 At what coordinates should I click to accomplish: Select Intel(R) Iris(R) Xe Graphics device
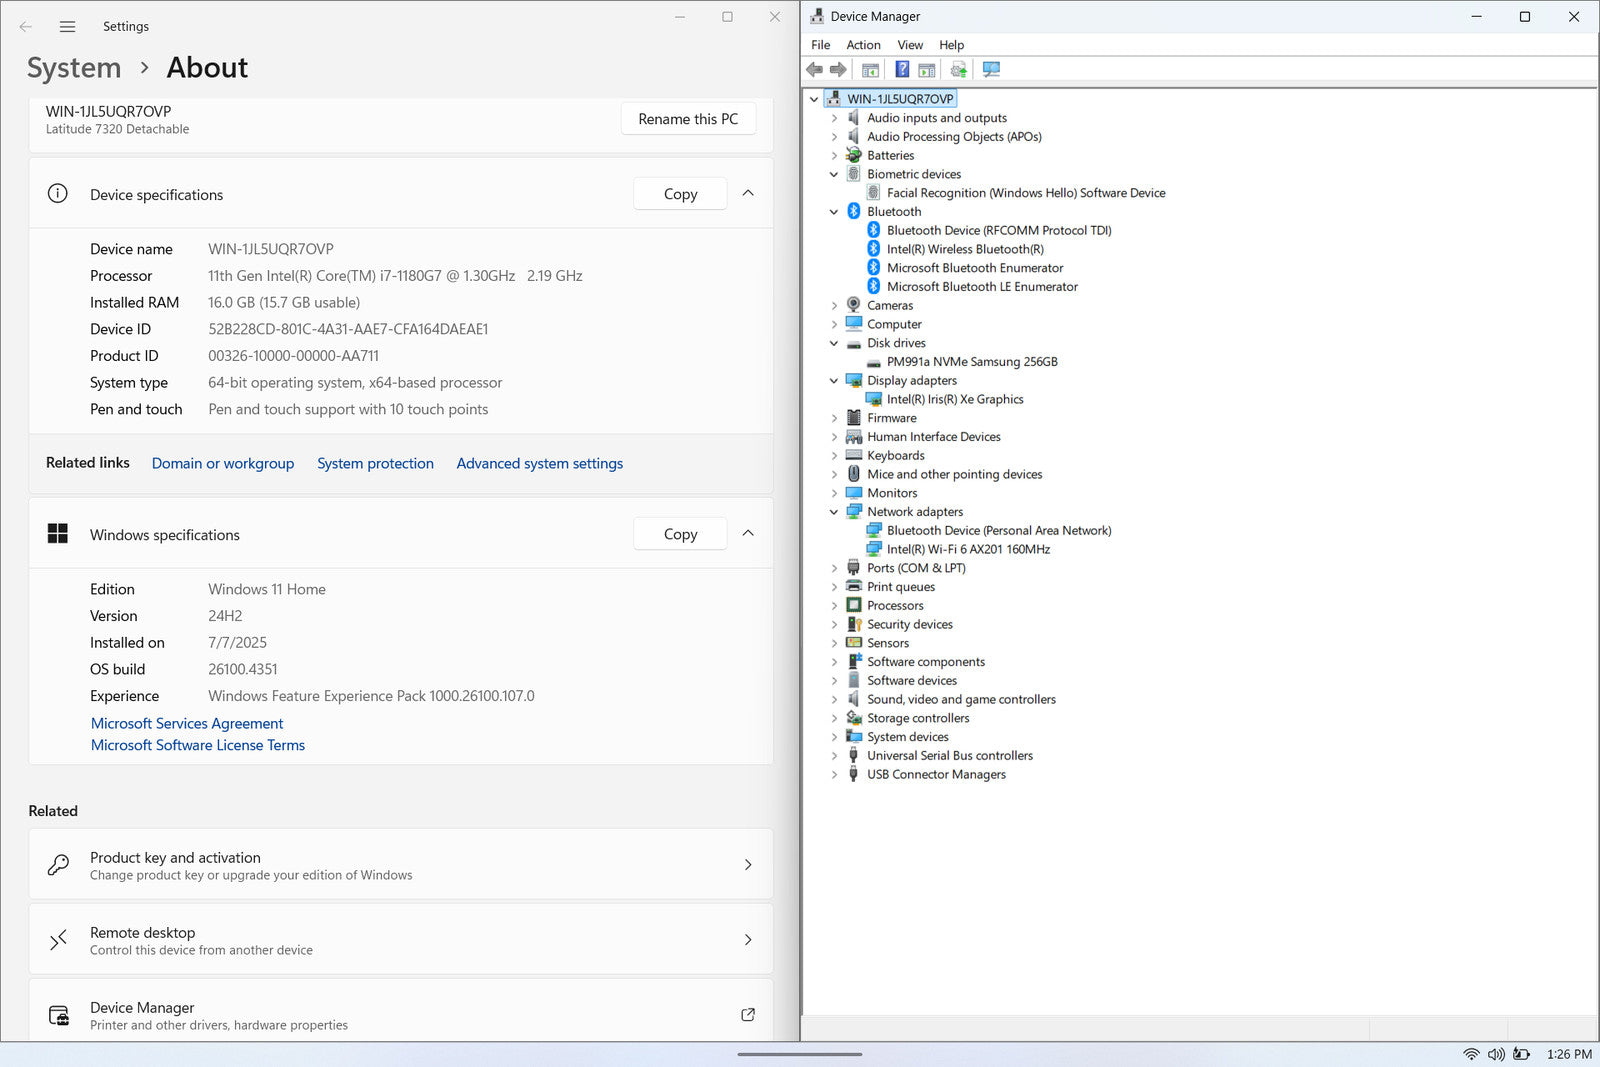click(954, 399)
